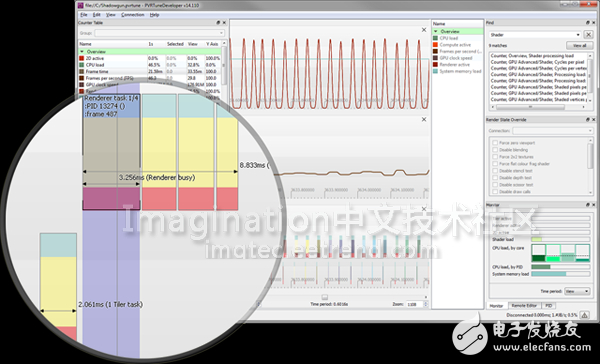600x364 pixels.
Task: Undock the Find panel using its float icon
Action: click(588, 23)
